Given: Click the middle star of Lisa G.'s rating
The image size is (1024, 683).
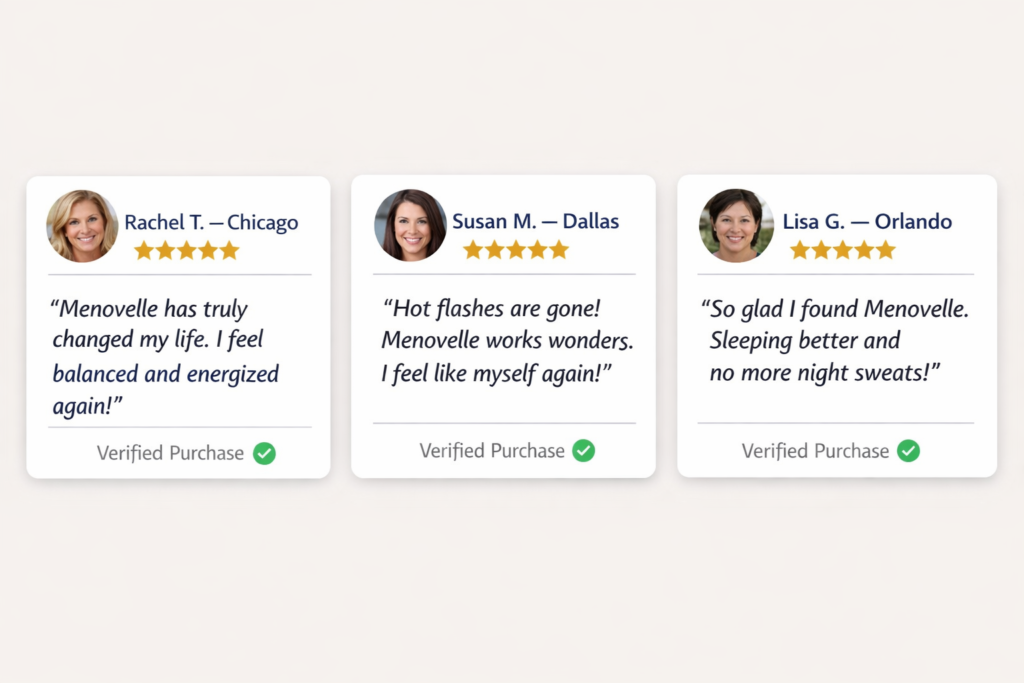Looking at the screenshot, I should [x=843, y=249].
